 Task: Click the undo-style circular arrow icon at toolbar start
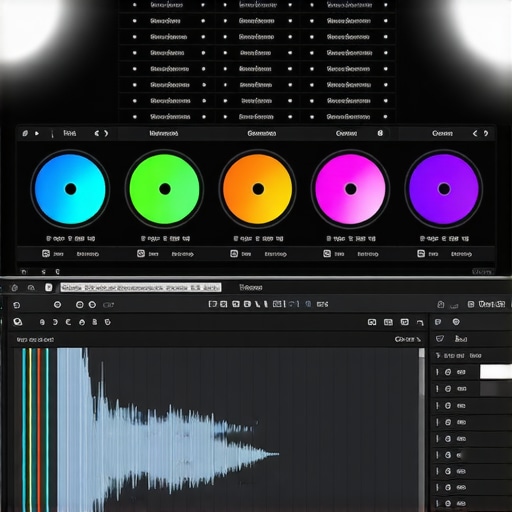click(17, 305)
